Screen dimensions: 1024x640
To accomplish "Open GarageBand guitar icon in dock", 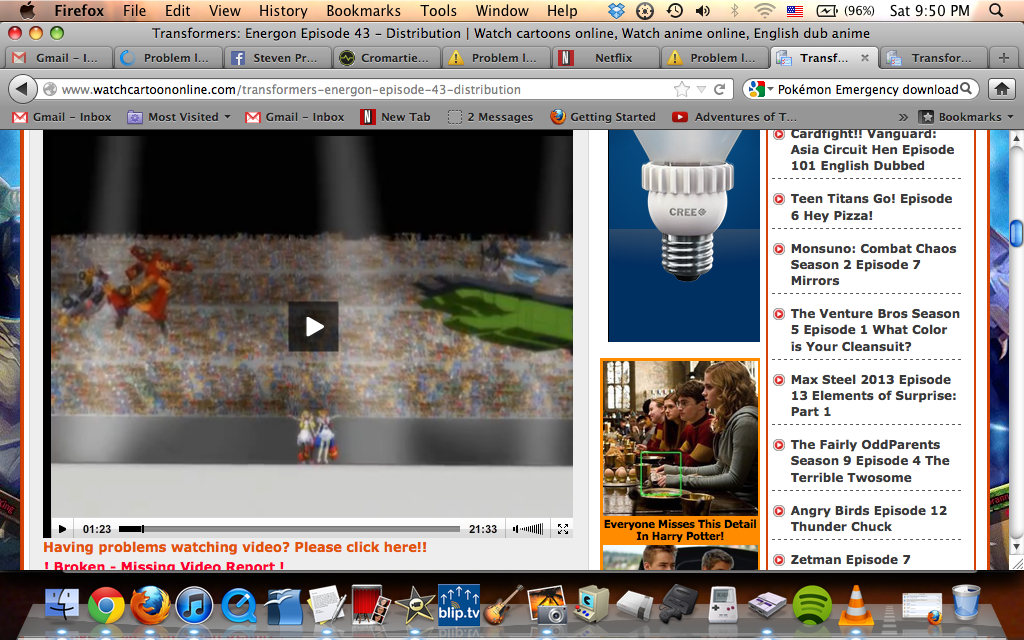I will (x=503, y=605).
